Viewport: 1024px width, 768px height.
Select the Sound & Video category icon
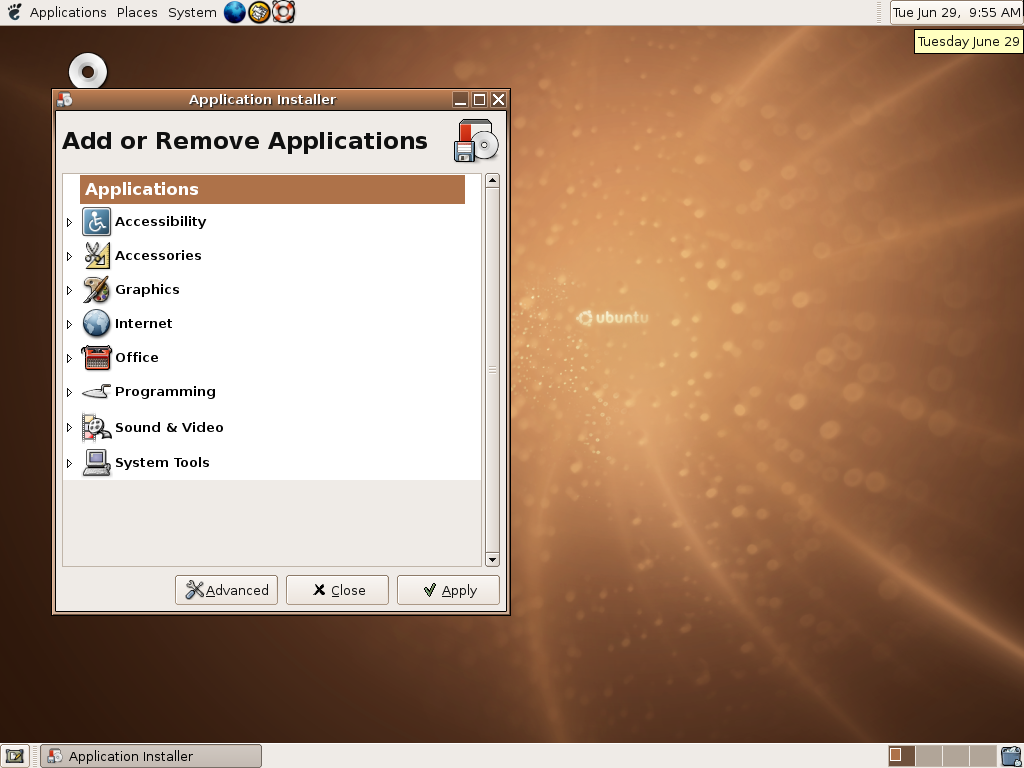coord(96,426)
